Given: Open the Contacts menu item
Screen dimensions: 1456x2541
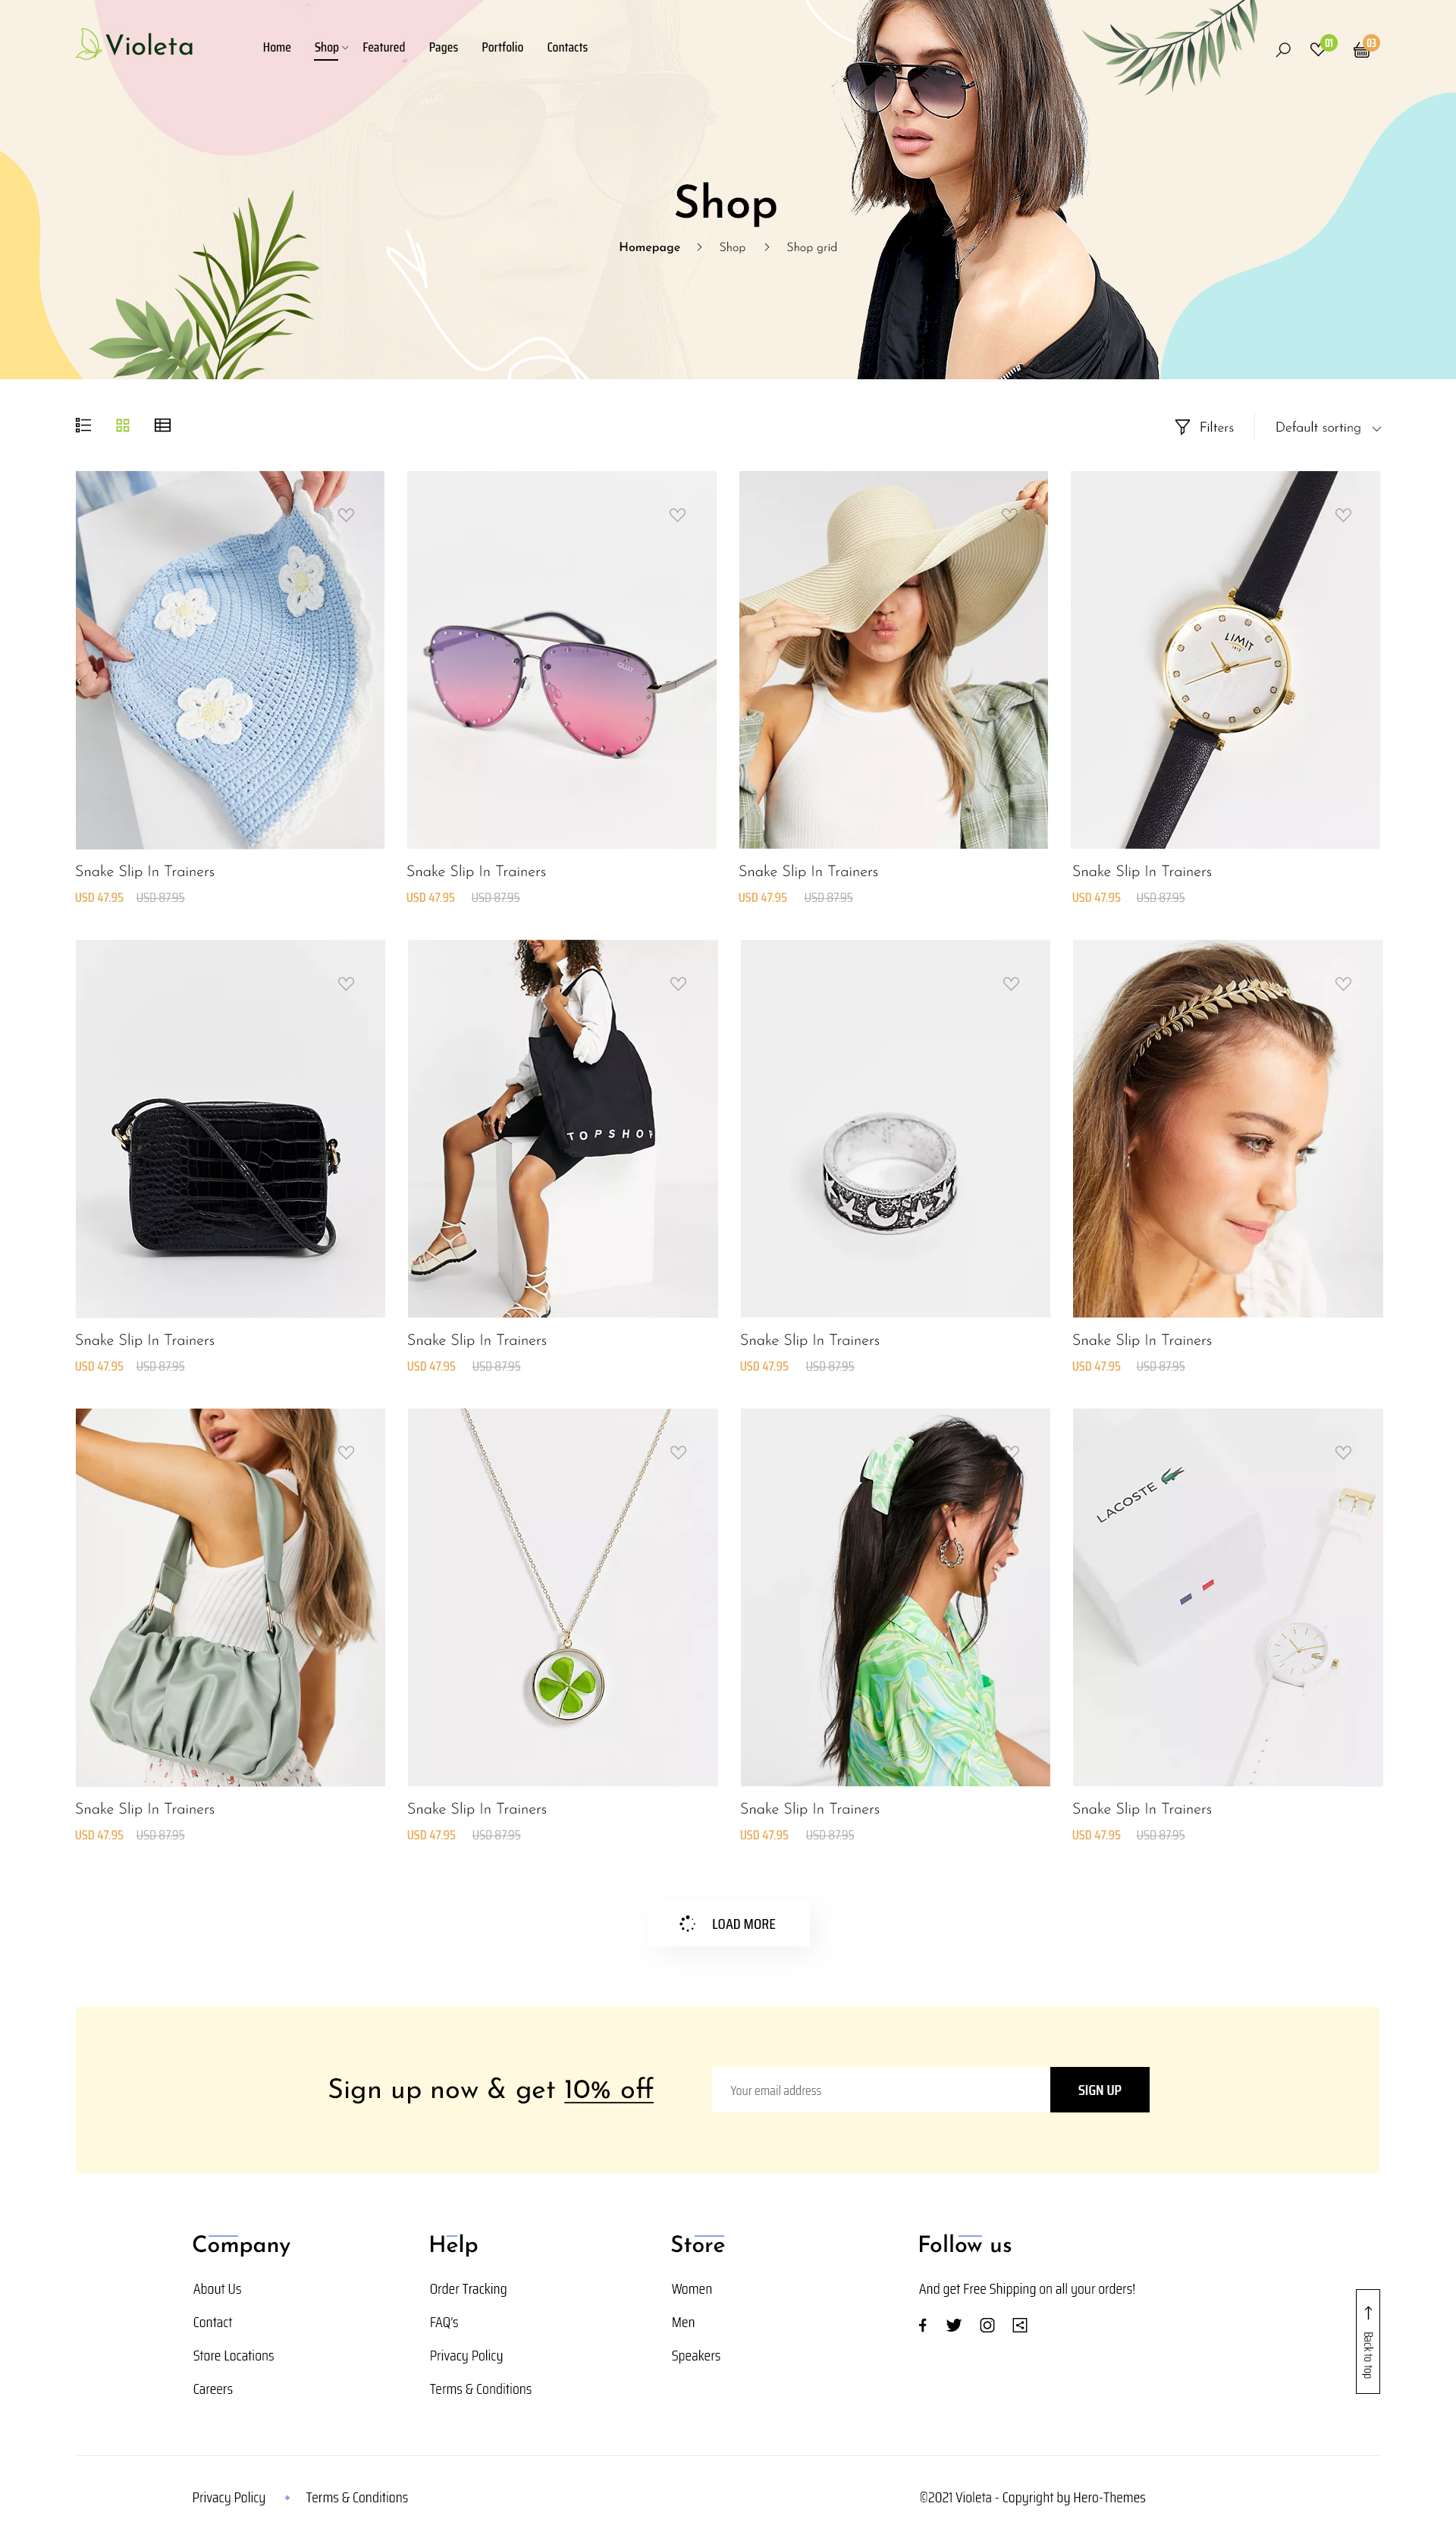Looking at the screenshot, I should (567, 48).
